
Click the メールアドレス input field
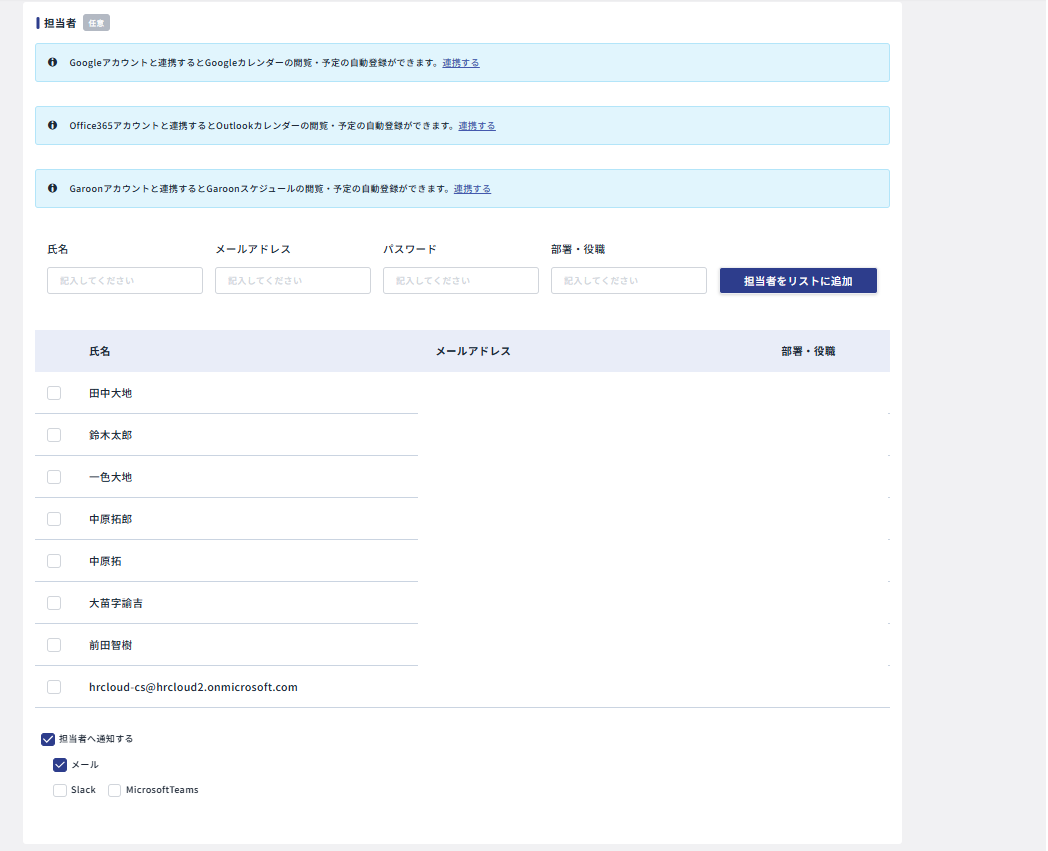click(x=293, y=281)
